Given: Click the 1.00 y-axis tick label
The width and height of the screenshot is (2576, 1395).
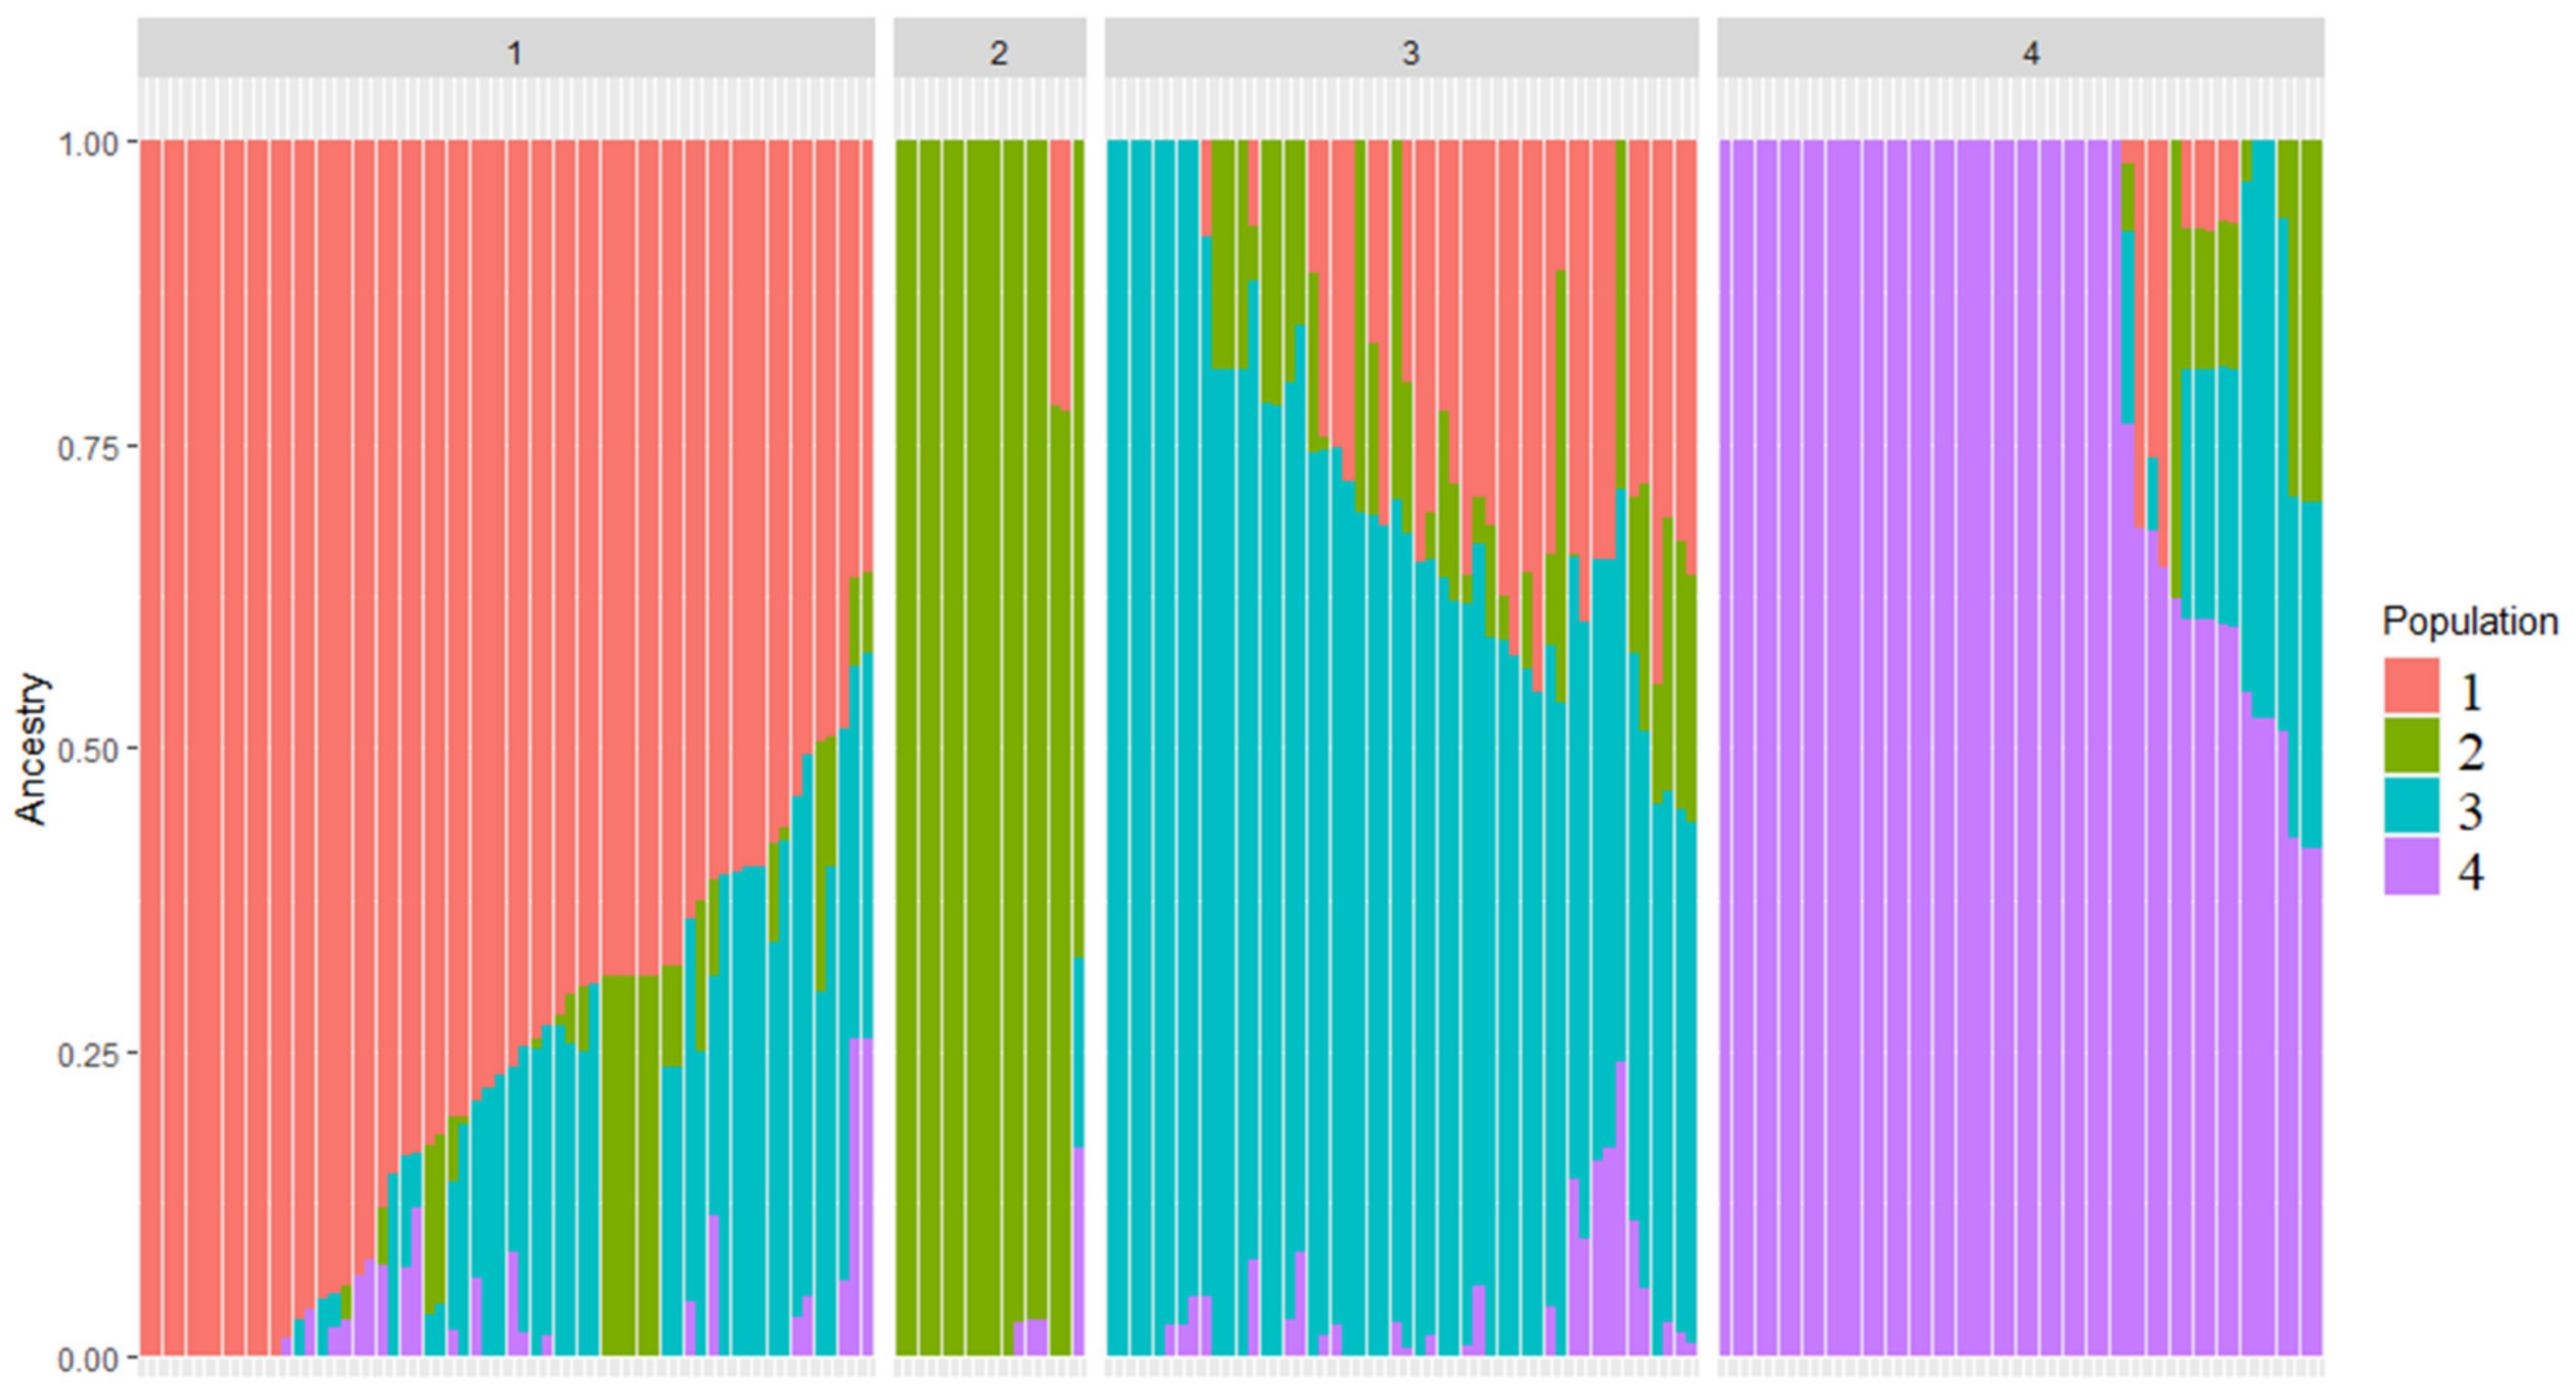Looking at the screenshot, I should (89, 143).
